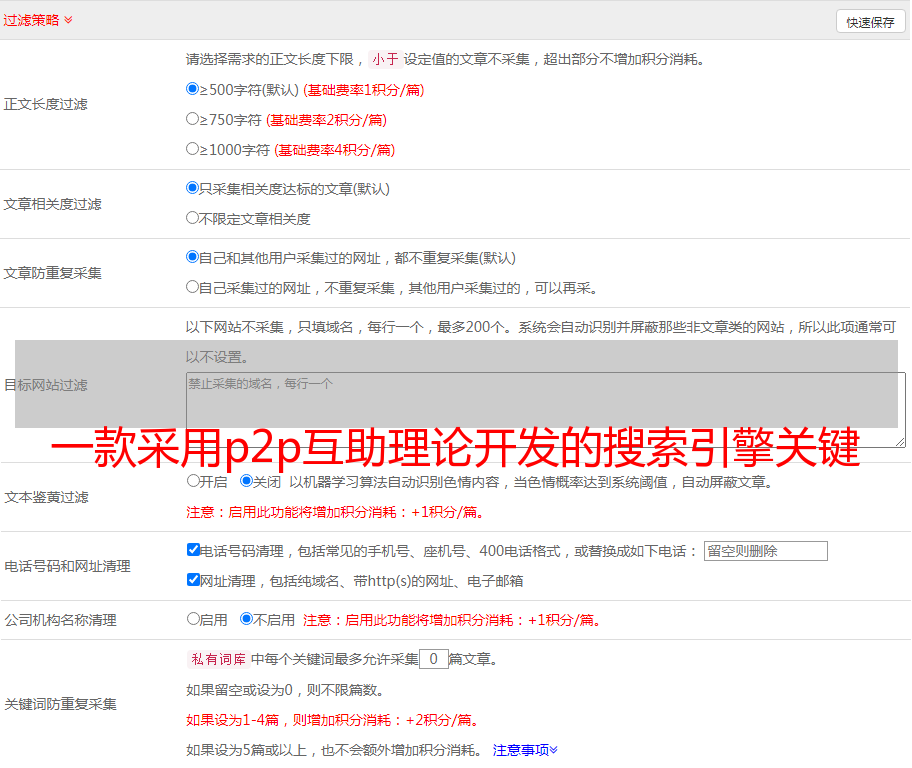Image resolution: width=912 pixels, height=768 pixels.
Task: Grab the textarea resize handle corner
Action: tap(900, 442)
